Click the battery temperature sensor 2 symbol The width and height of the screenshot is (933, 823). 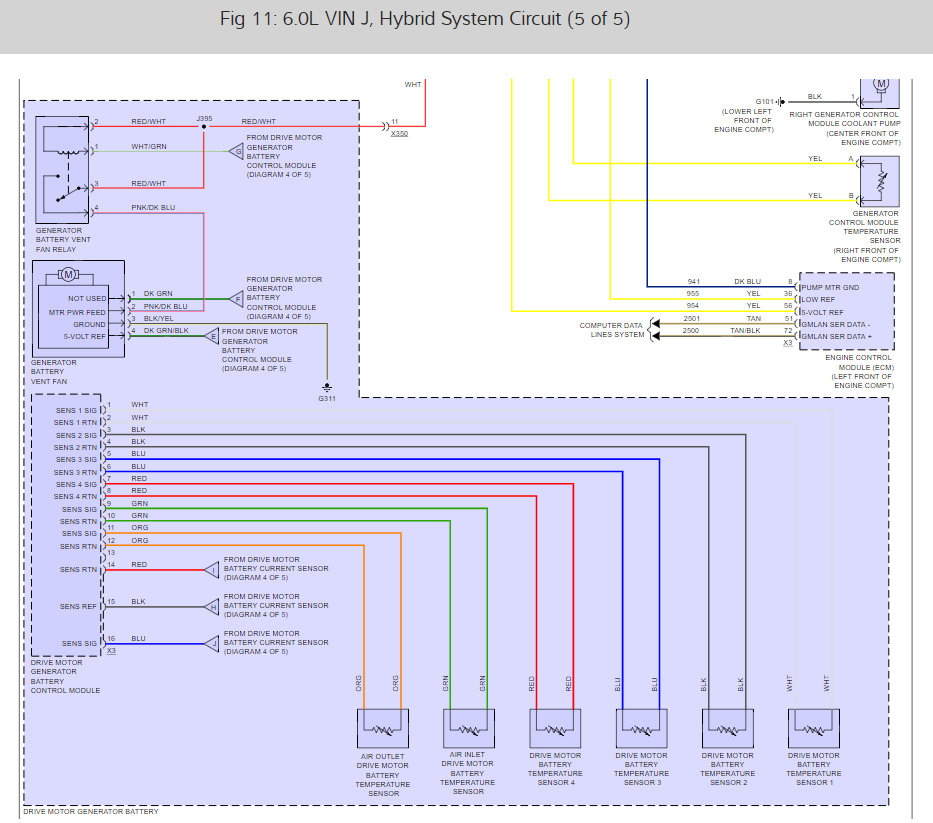coord(728,728)
